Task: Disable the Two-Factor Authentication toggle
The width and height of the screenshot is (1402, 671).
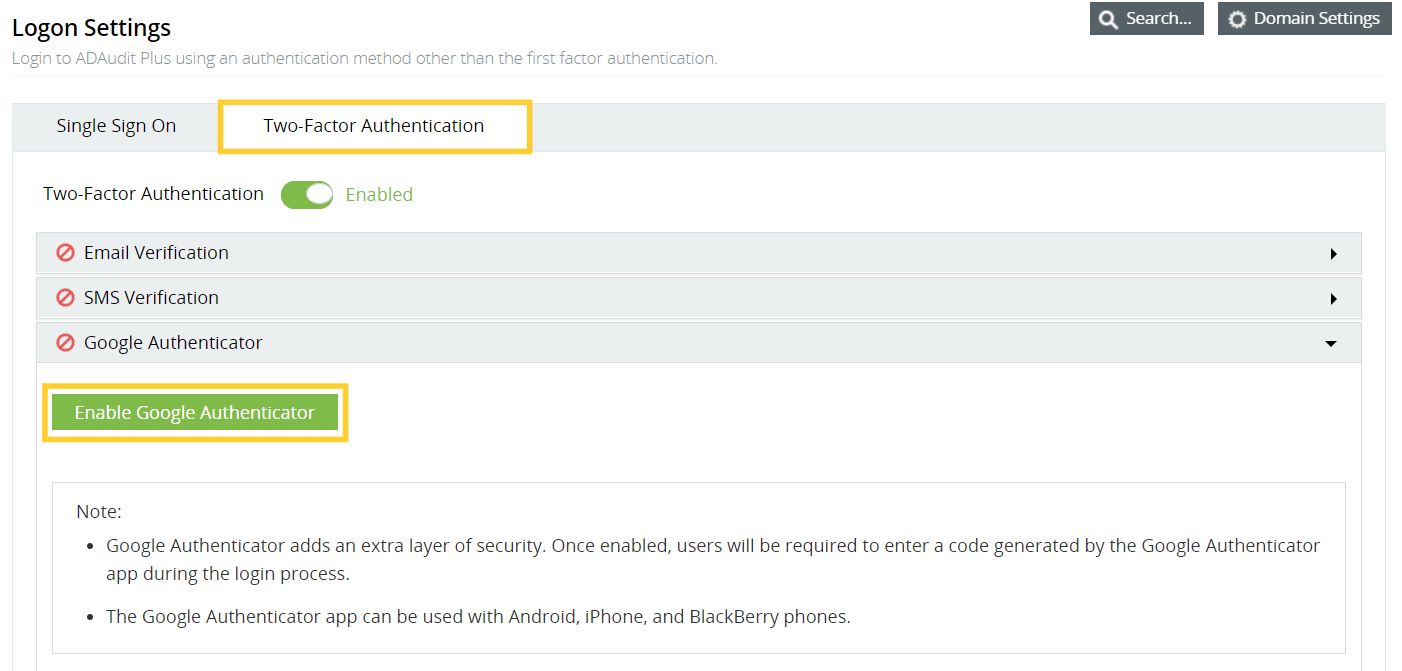Action: click(307, 194)
